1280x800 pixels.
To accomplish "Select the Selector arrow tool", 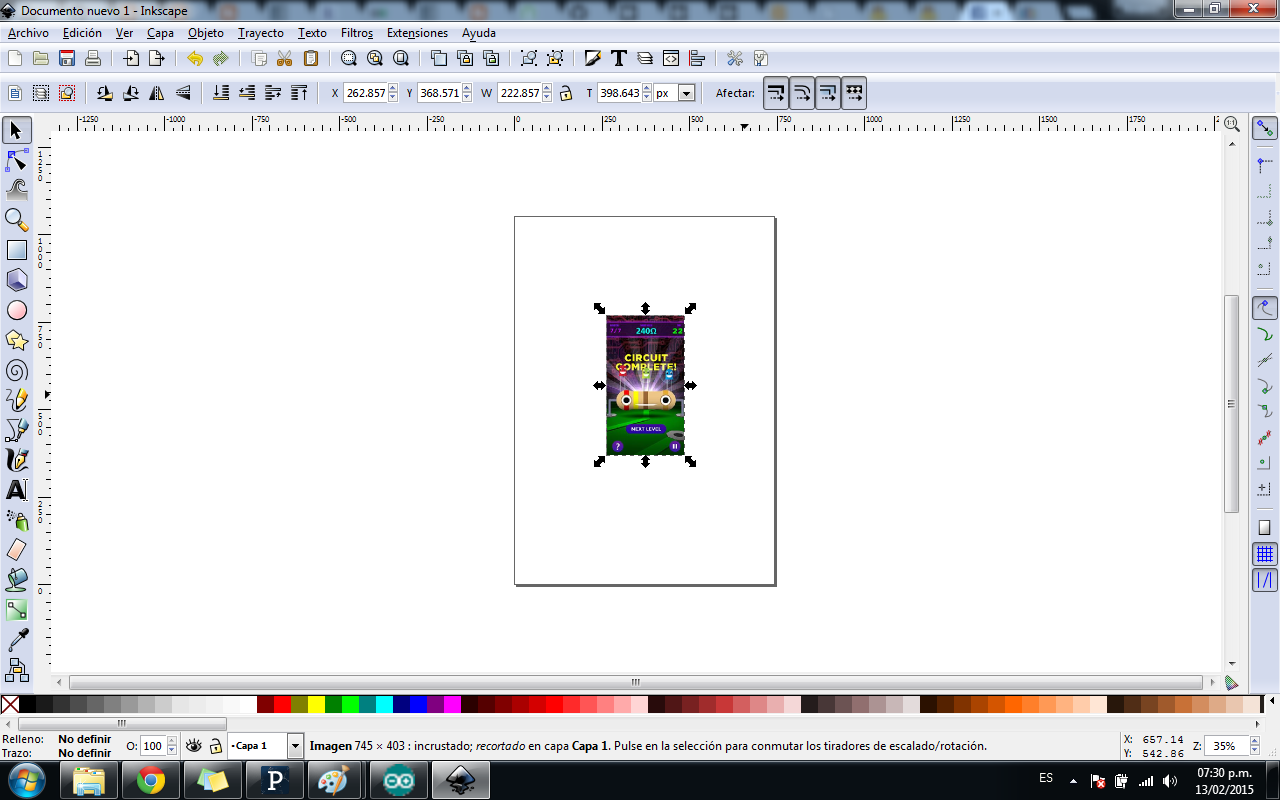I will pos(17,130).
